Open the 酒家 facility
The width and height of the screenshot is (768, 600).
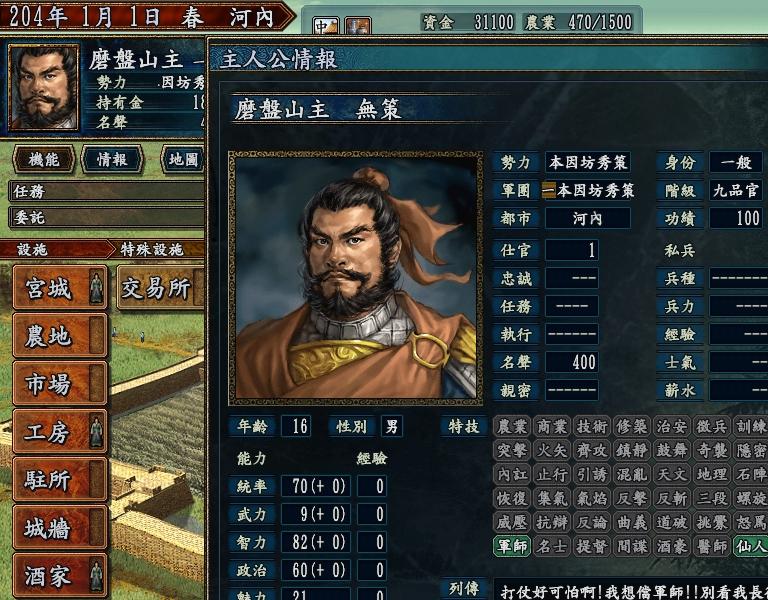click(x=60, y=576)
